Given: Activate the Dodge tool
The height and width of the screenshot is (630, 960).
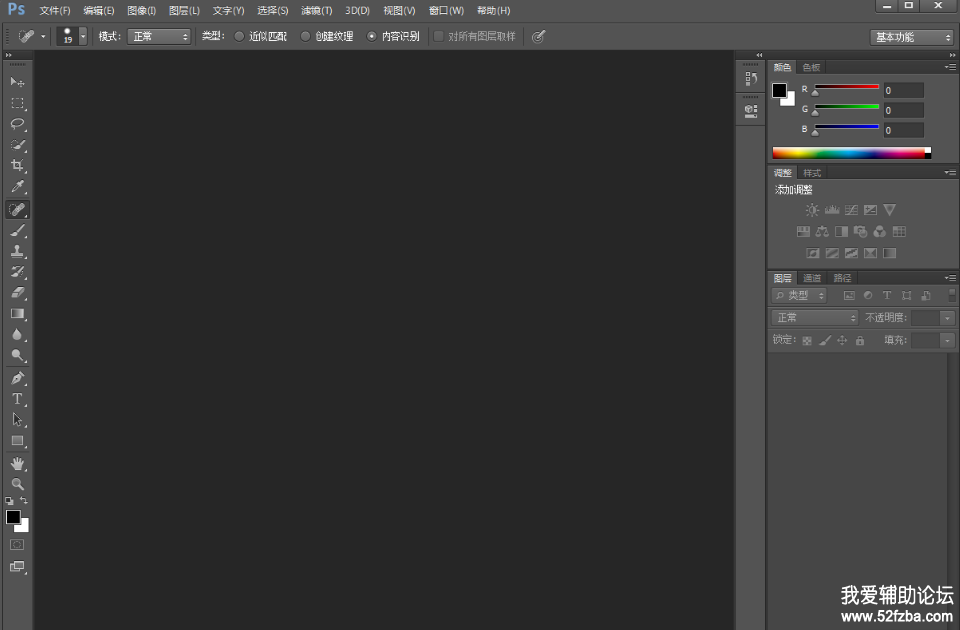Looking at the screenshot, I should [x=17, y=355].
